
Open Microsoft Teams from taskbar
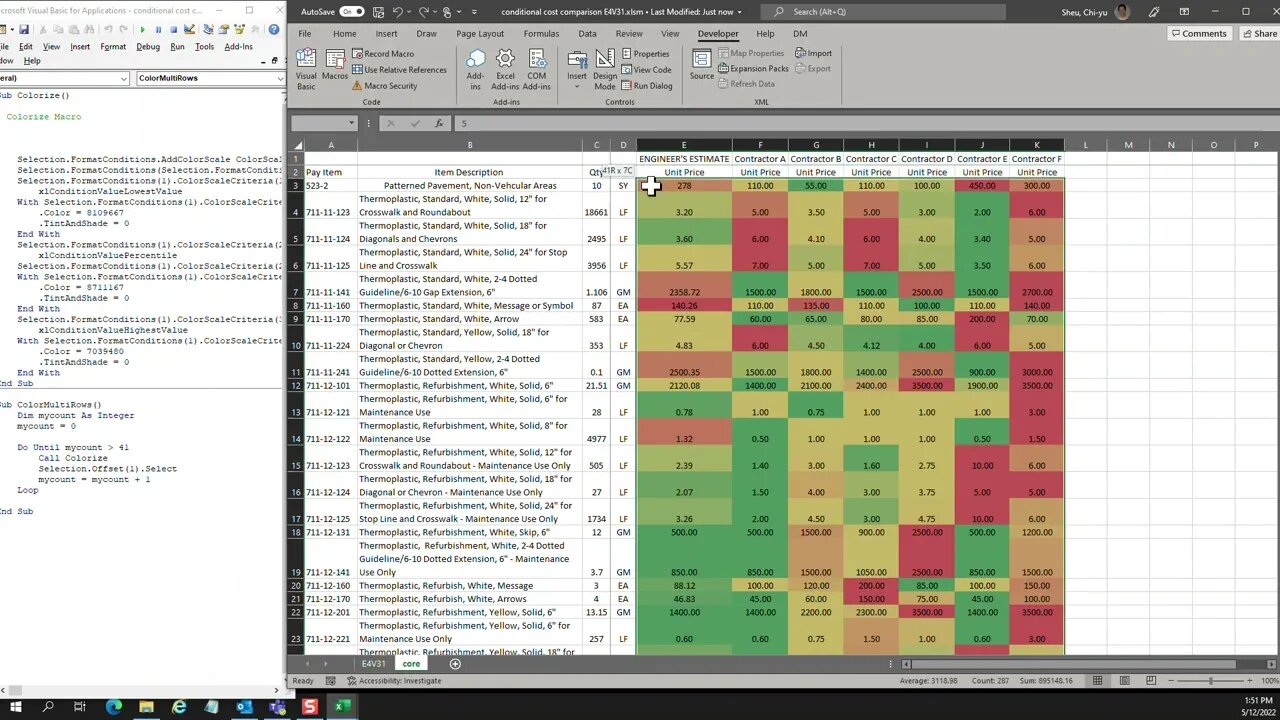point(277,707)
